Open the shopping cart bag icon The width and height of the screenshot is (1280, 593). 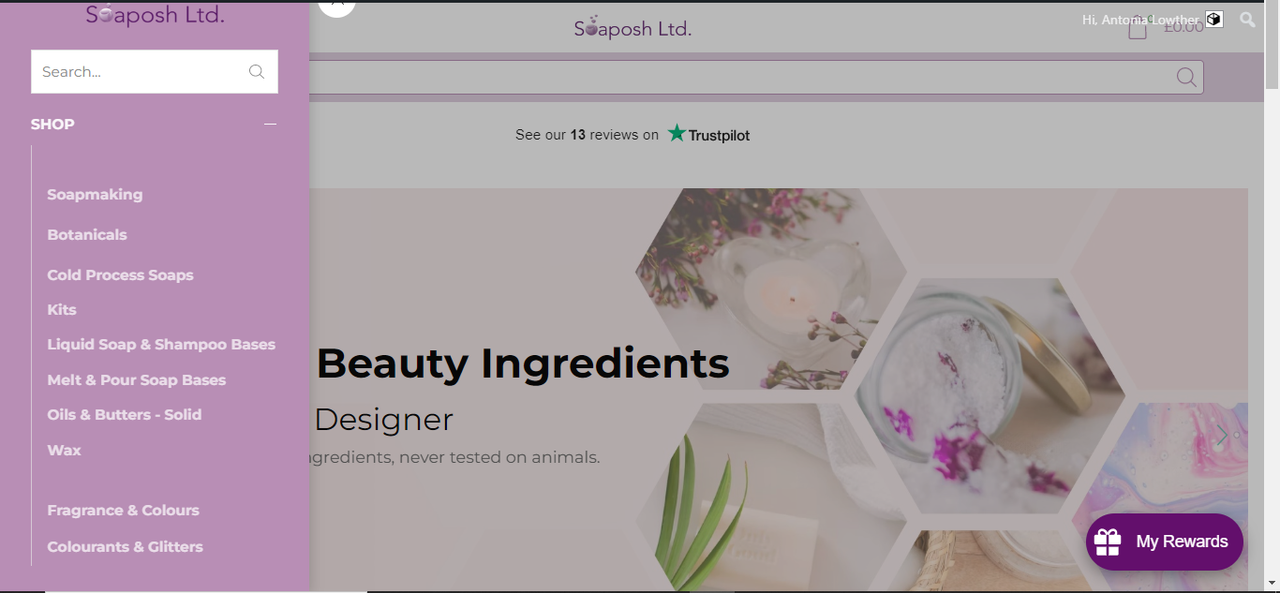pos(1137,28)
